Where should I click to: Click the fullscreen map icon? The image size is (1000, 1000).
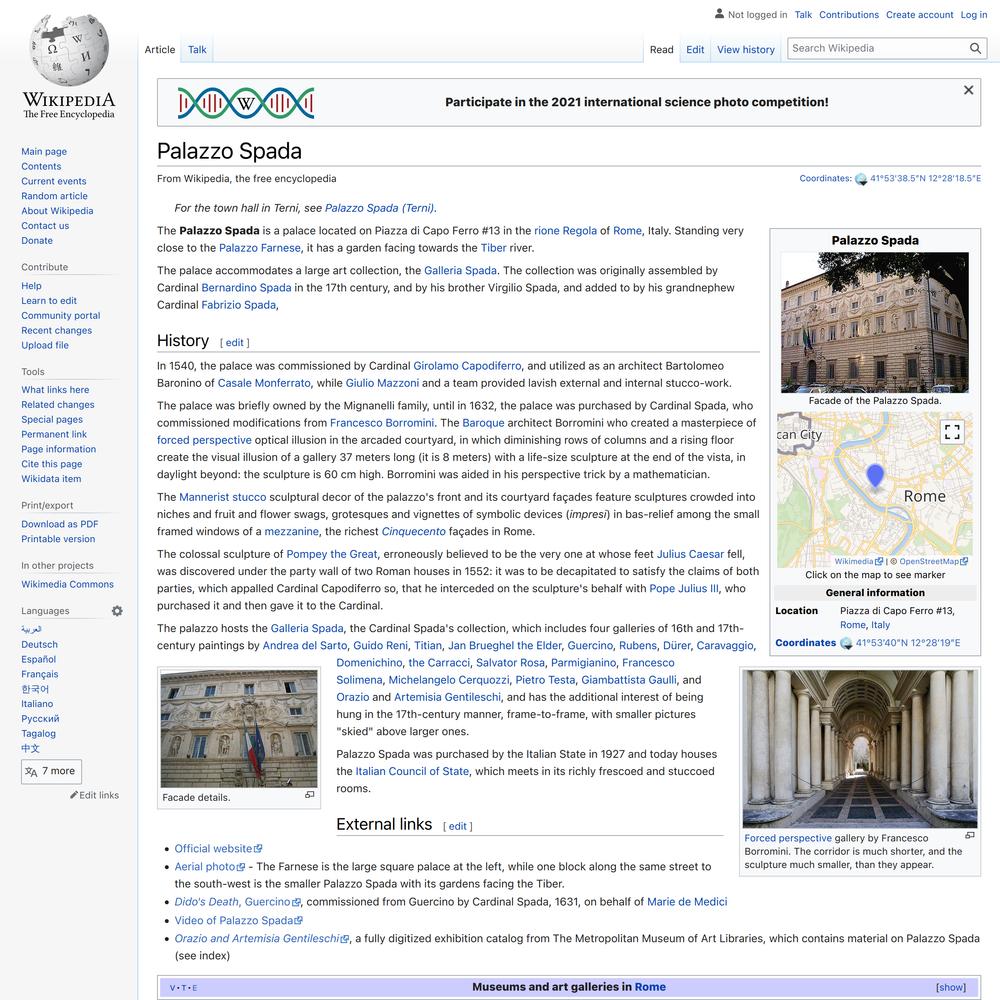tap(952, 432)
